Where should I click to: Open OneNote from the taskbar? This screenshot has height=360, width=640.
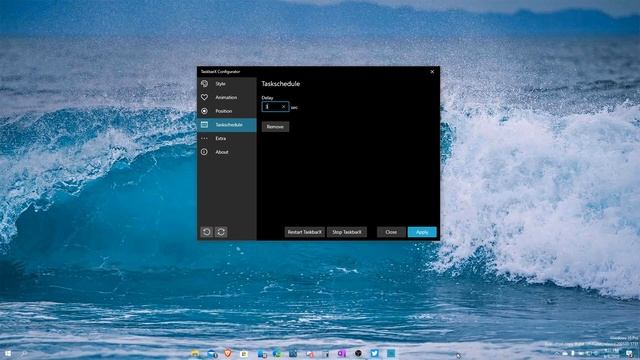(x=342, y=353)
